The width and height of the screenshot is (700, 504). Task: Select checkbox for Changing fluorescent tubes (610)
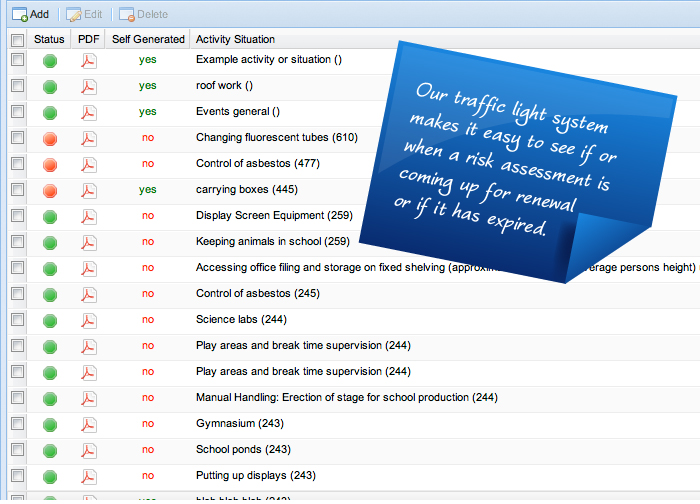click(x=17, y=137)
